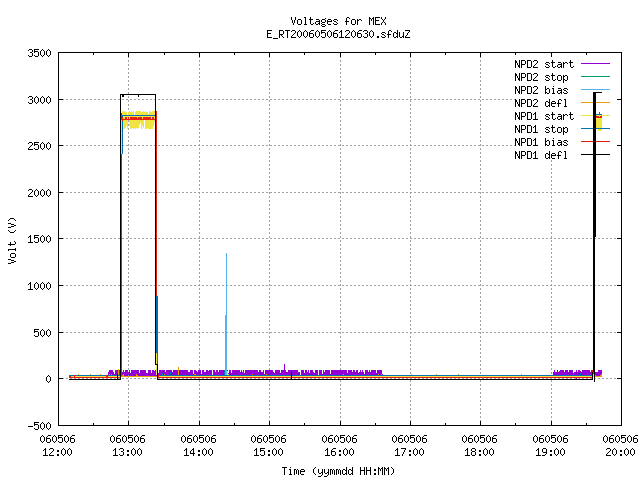
Task: Click the 20:00 x-axis tick label
Action: point(620,452)
